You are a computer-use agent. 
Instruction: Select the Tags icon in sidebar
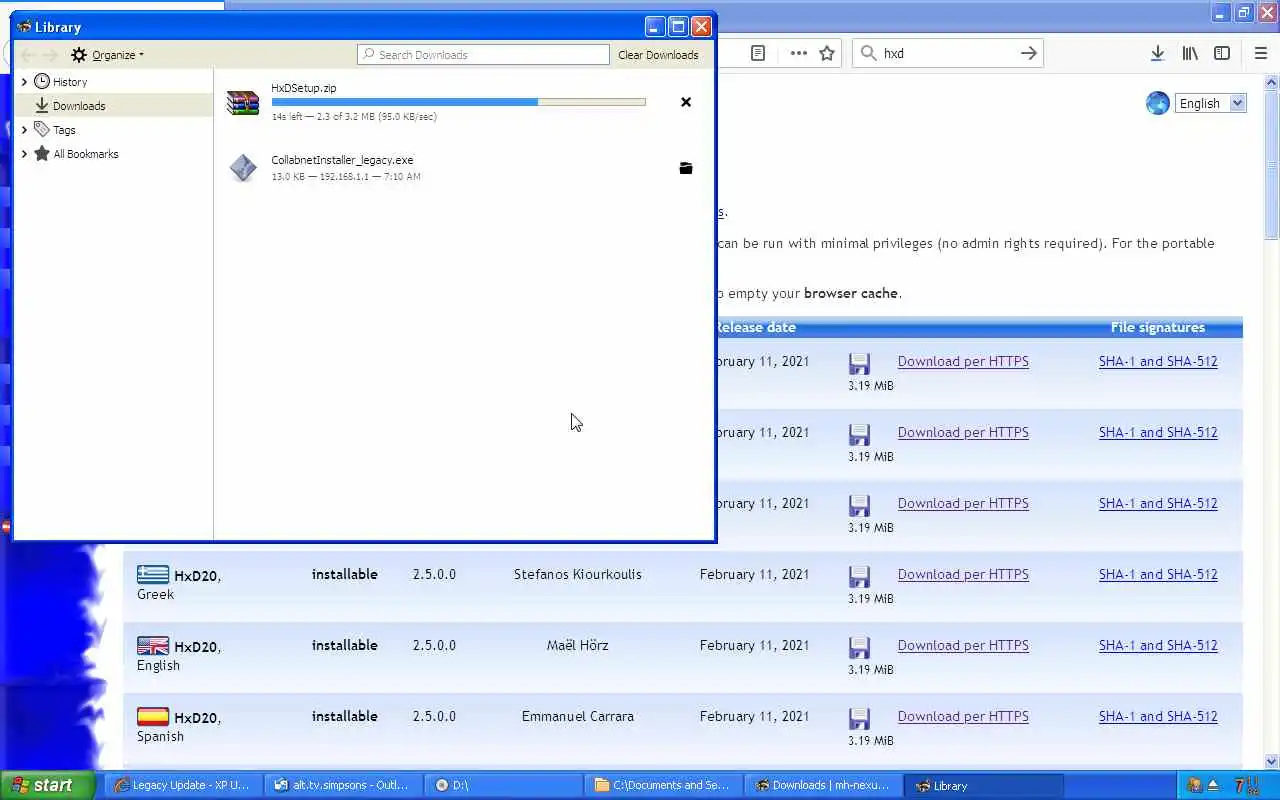pyautogui.click(x=42, y=130)
